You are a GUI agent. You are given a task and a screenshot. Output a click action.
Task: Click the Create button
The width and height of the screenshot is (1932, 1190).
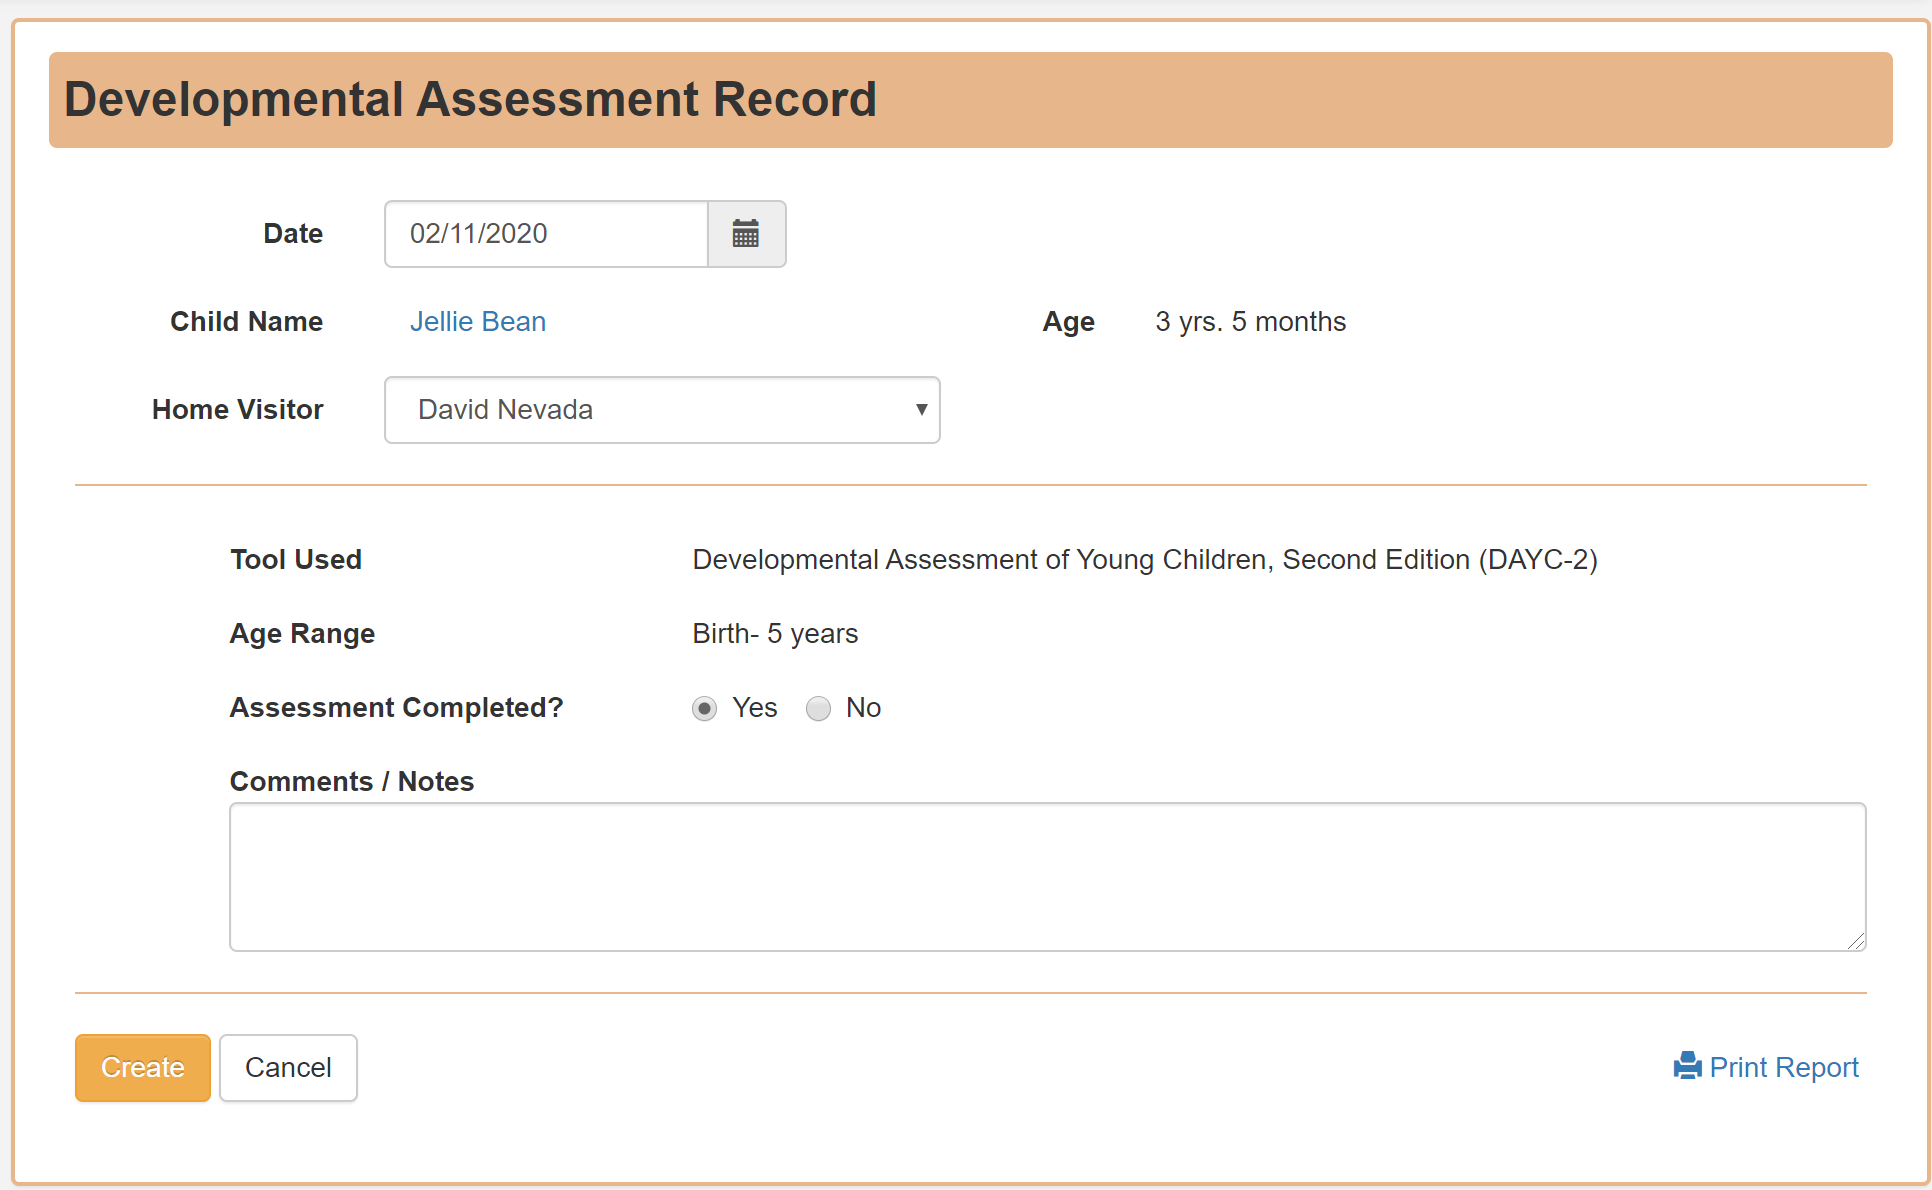[143, 1068]
